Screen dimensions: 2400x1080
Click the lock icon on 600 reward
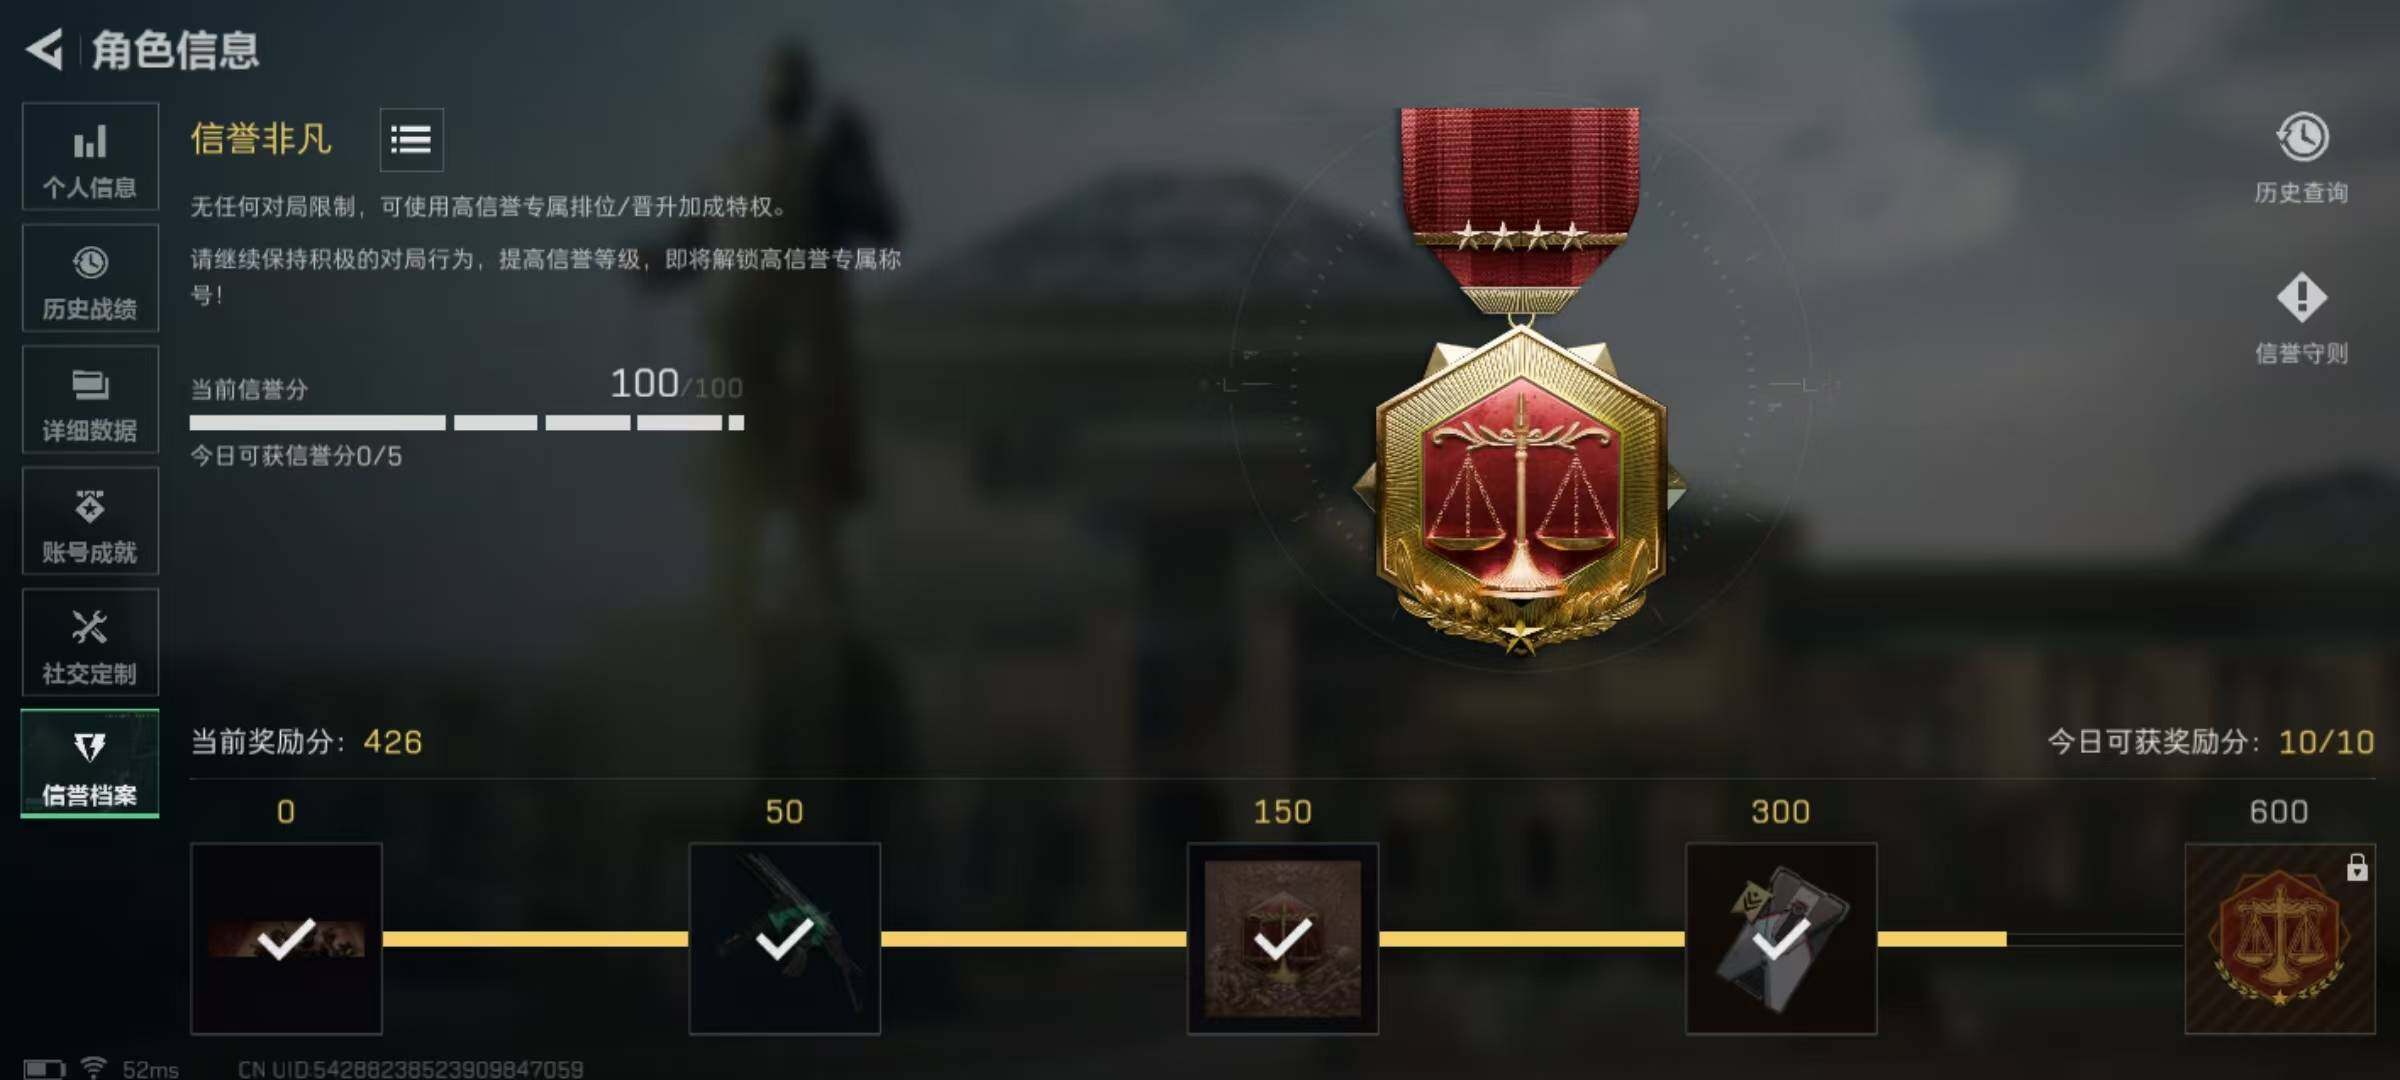(2357, 867)
